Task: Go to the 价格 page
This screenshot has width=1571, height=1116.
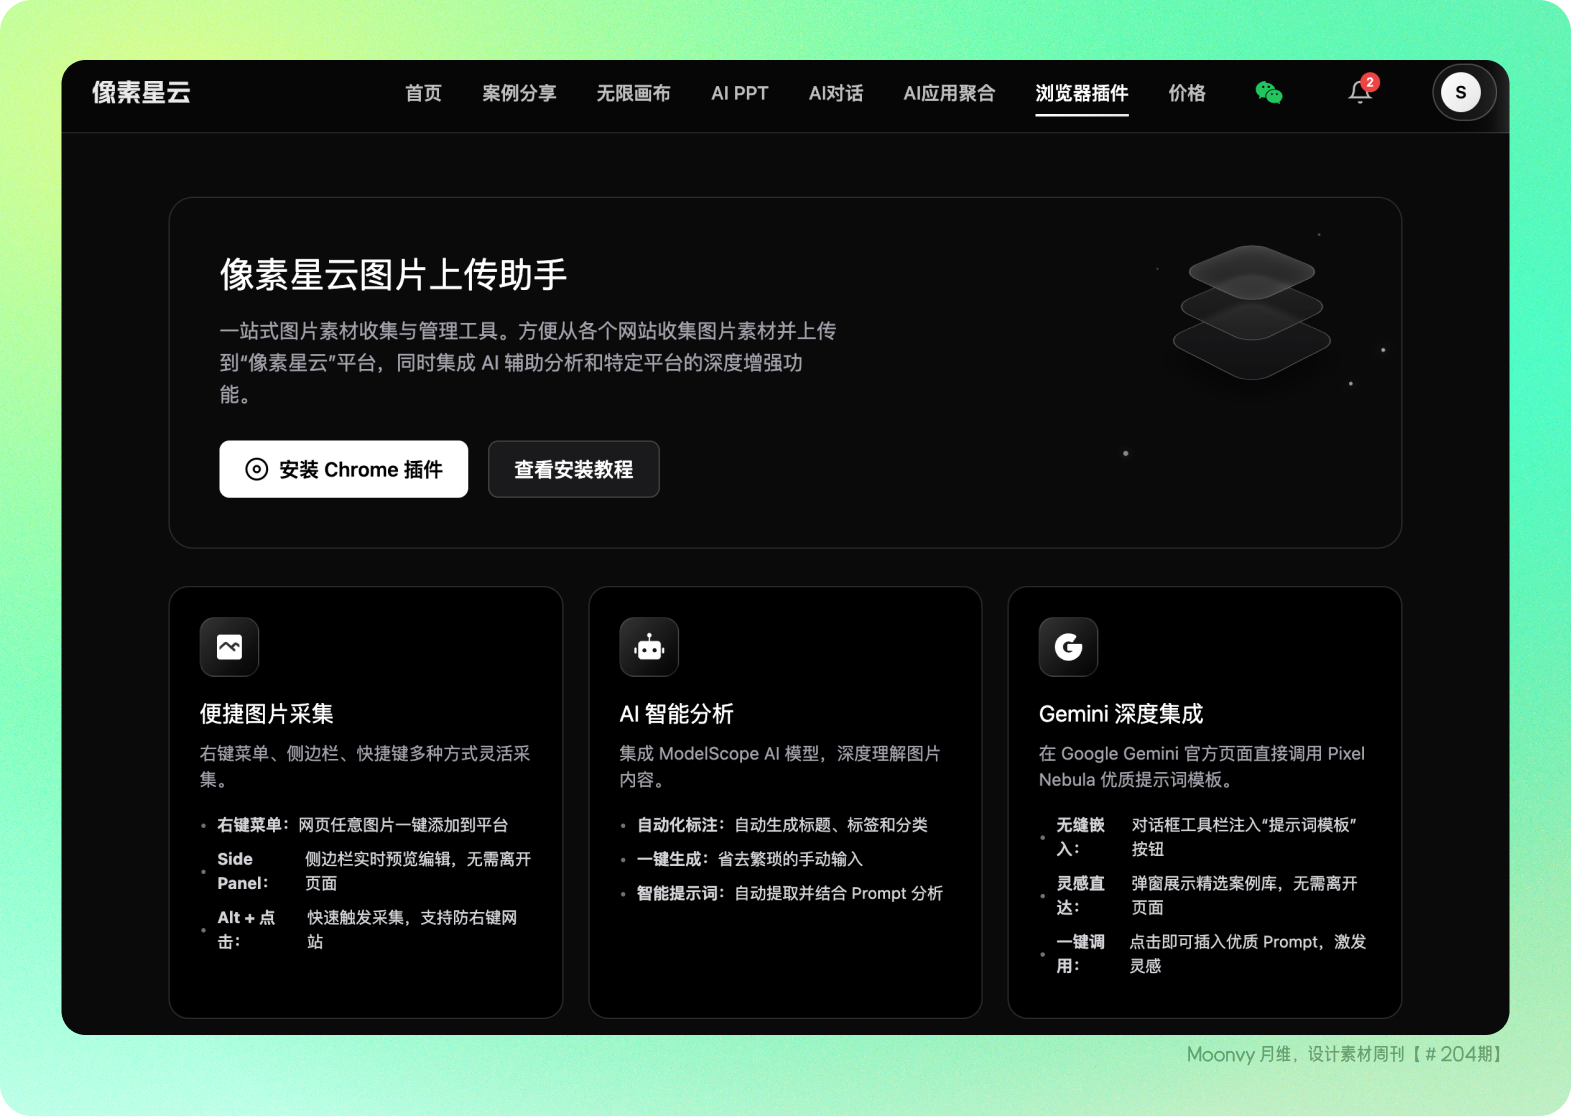Action: click(x=1186, y=93)
